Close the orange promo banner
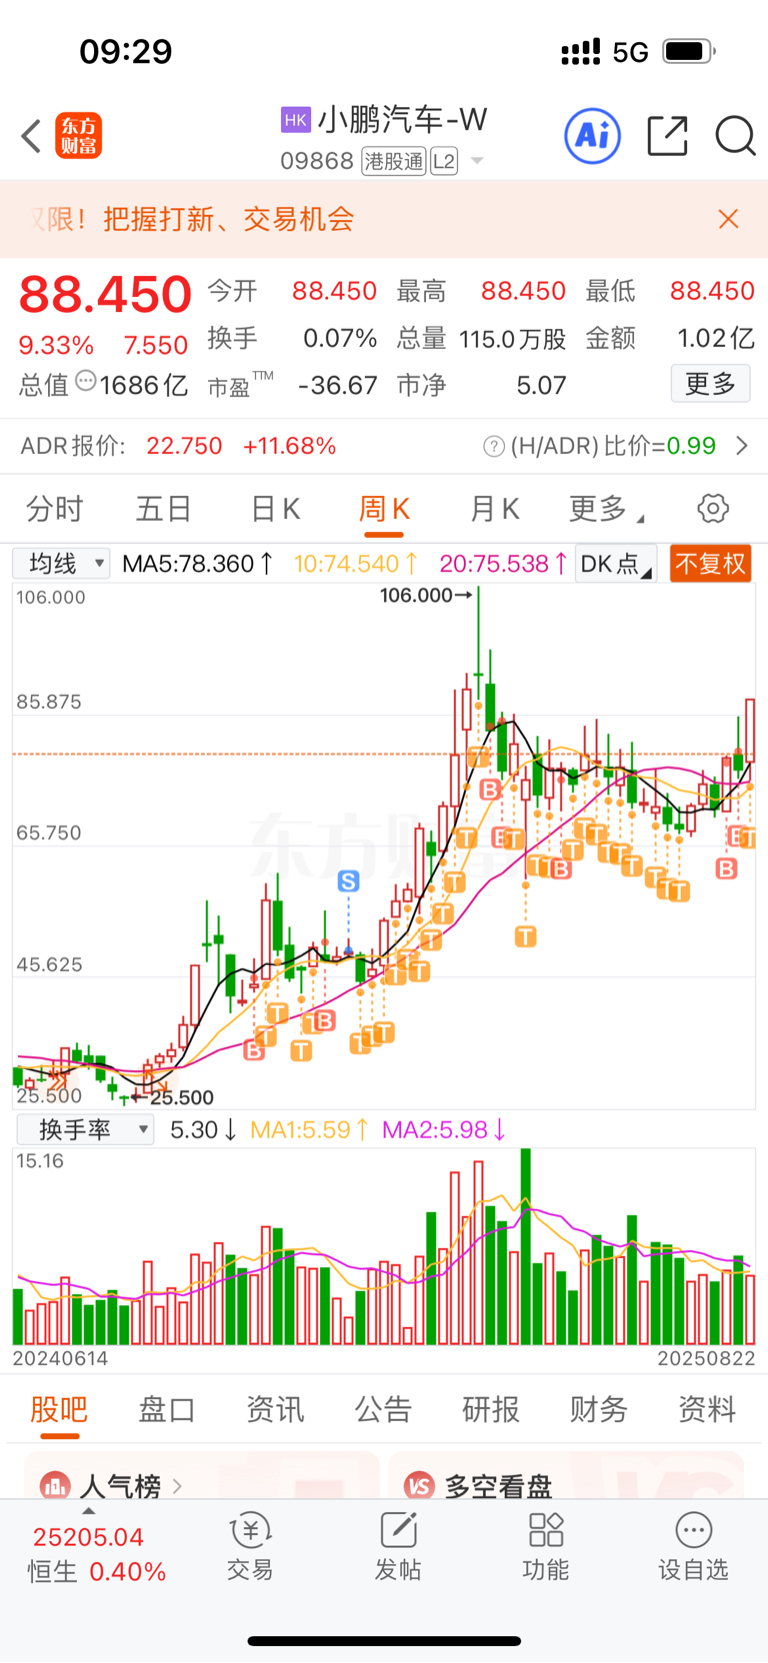 point(728,219)
